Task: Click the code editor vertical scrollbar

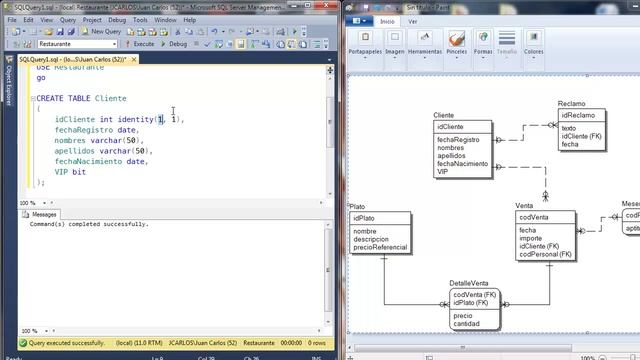Action: [330, 133]
